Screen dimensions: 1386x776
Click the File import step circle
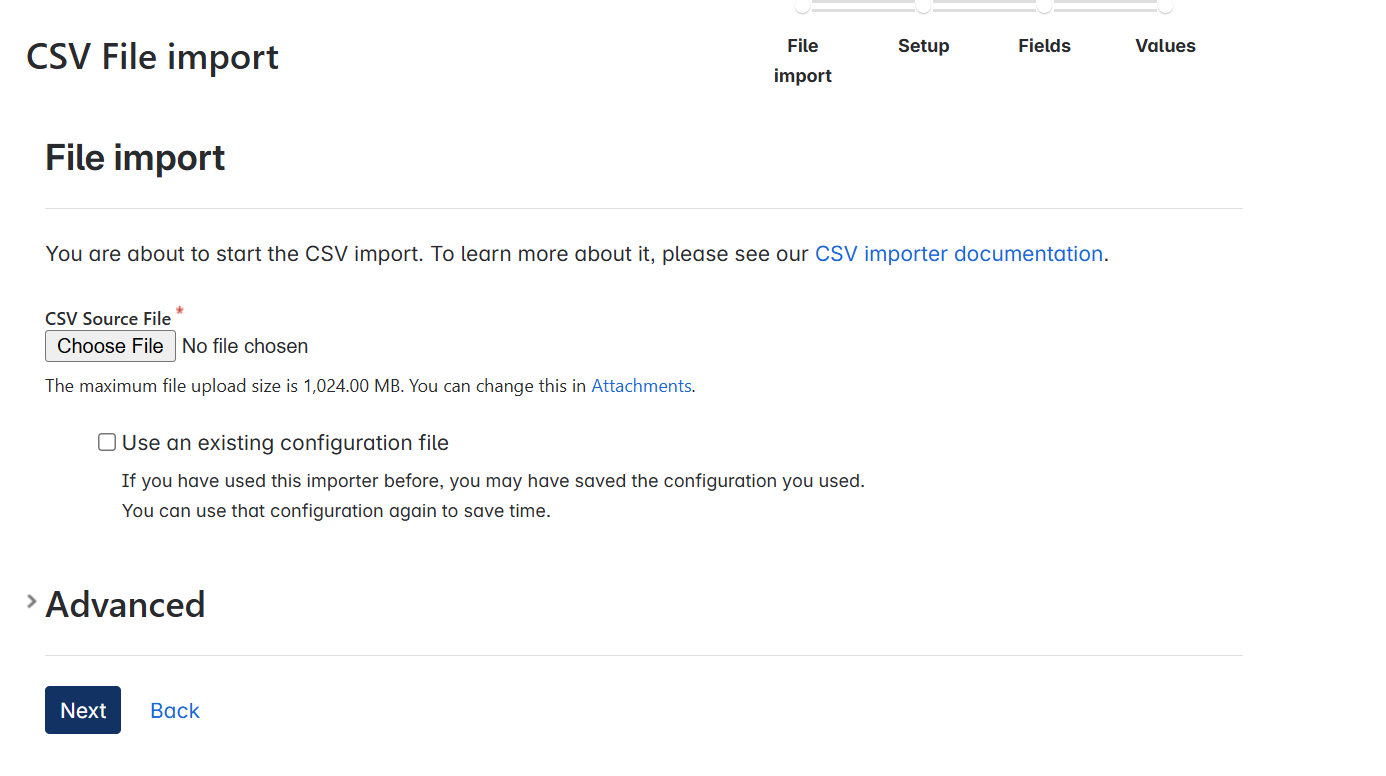[802, 7]
